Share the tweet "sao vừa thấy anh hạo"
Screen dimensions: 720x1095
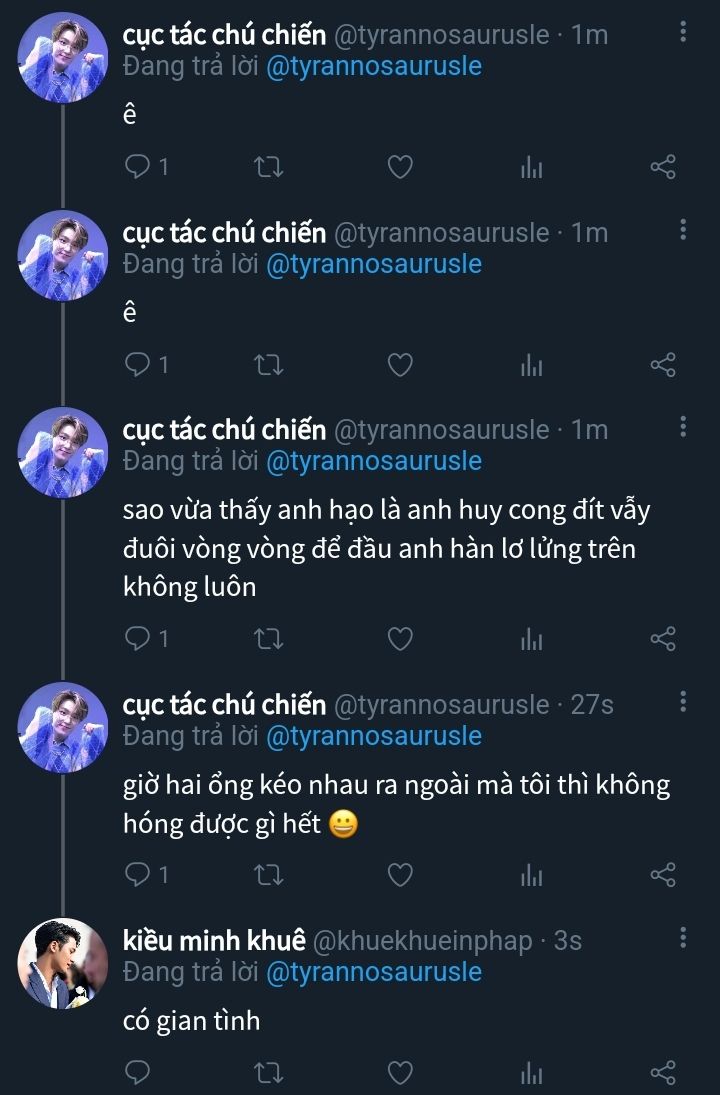(663, 638)
